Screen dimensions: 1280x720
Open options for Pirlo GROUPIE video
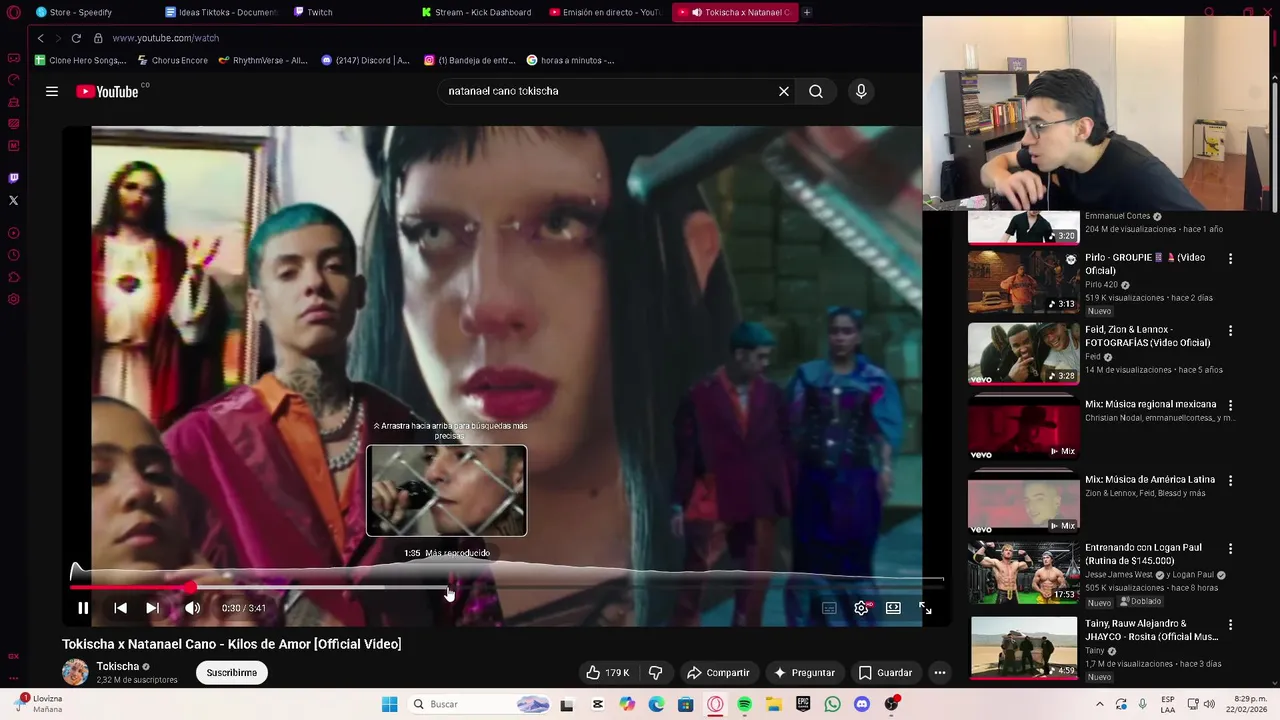(1230, 259)
